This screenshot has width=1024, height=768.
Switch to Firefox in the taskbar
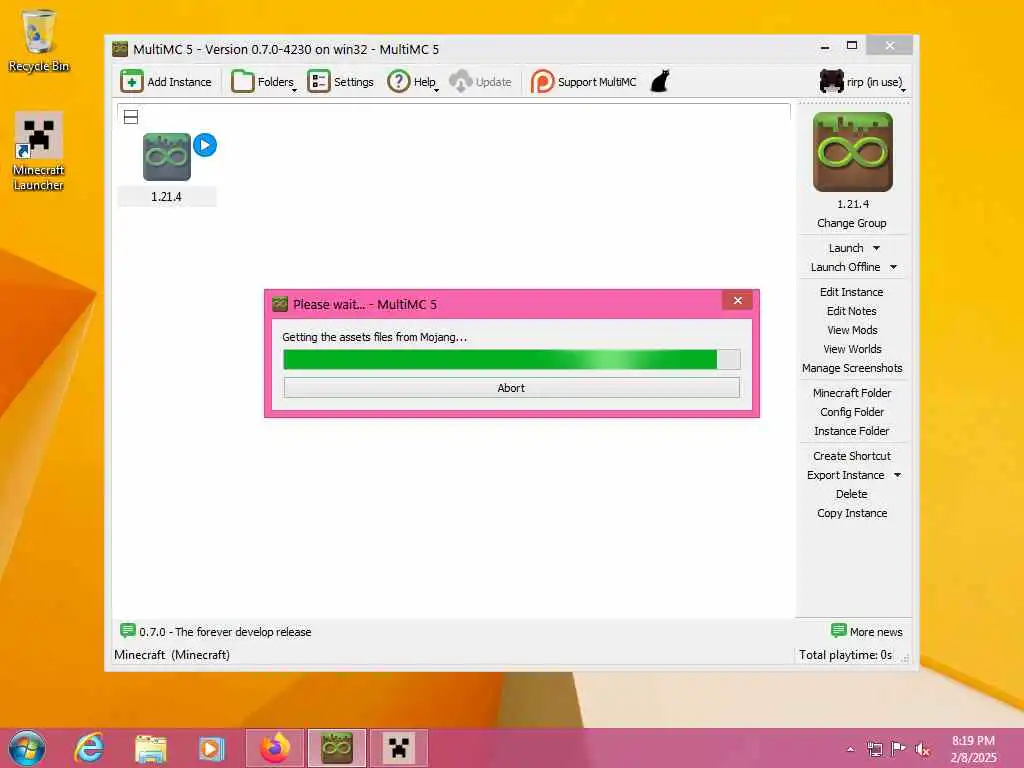(x=275, y=748)
